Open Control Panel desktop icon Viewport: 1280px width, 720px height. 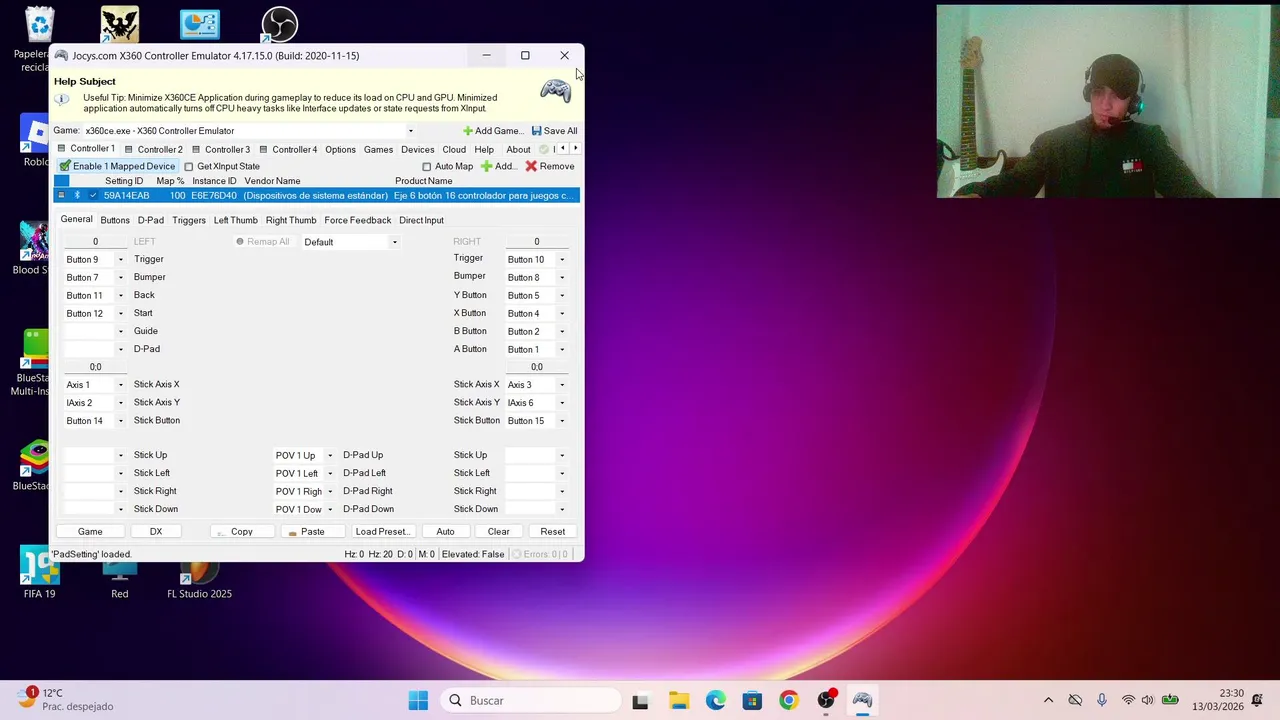pos(200,24)
